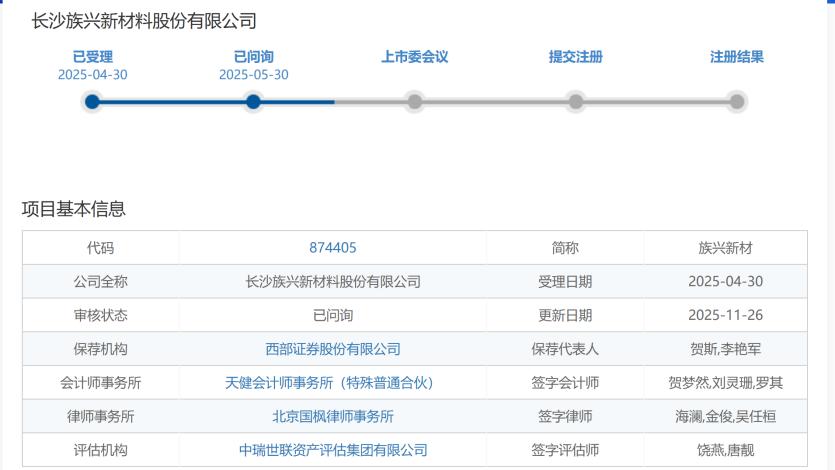Select the 提交注册 stage label
The height and width of the screenshot is (470, 835).
(575, 57)
